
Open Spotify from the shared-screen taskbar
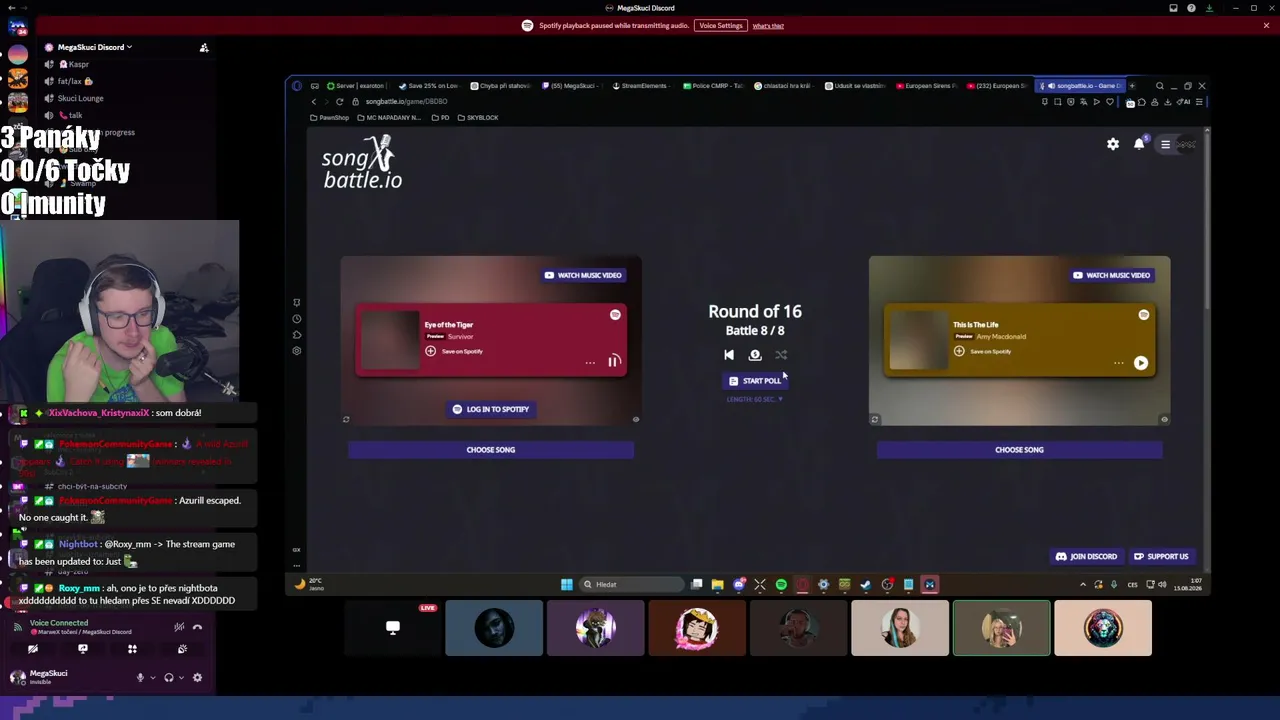[781, 585]
